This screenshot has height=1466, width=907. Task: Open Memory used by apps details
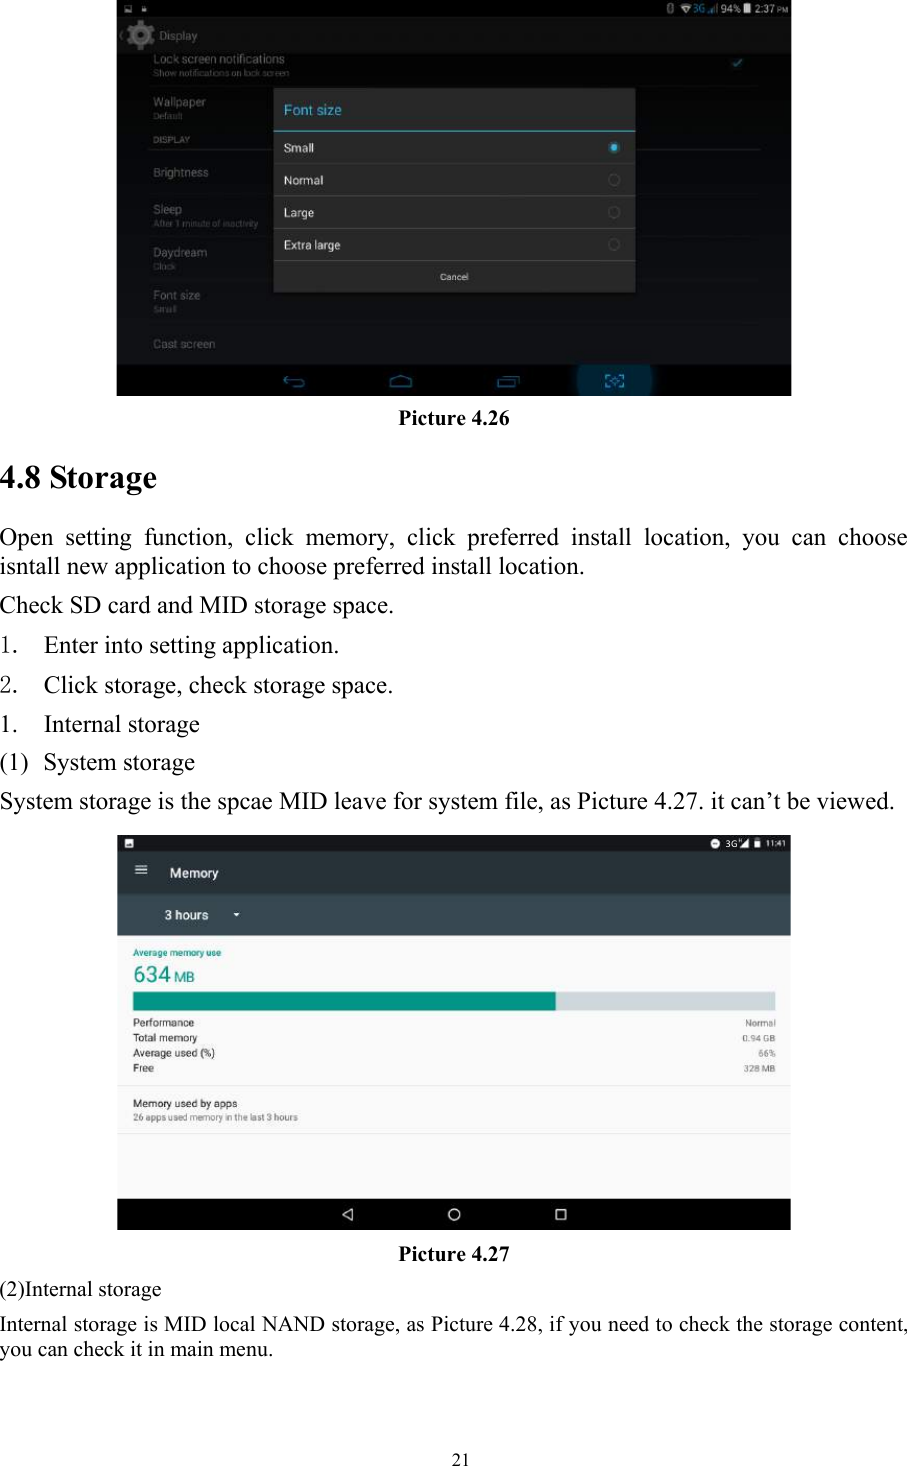tap(215, 1110)
